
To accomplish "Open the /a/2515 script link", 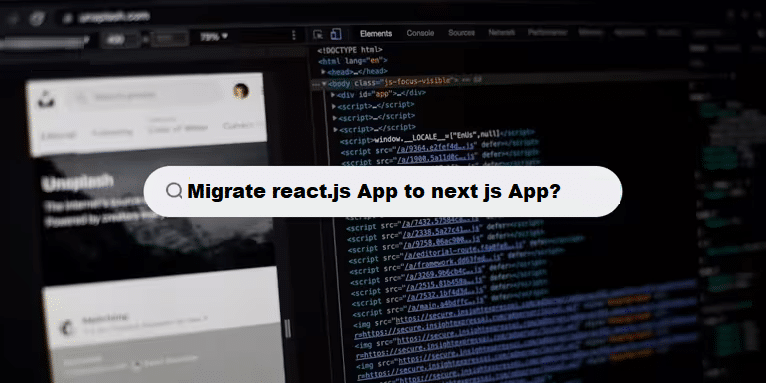I will (445, 284).
